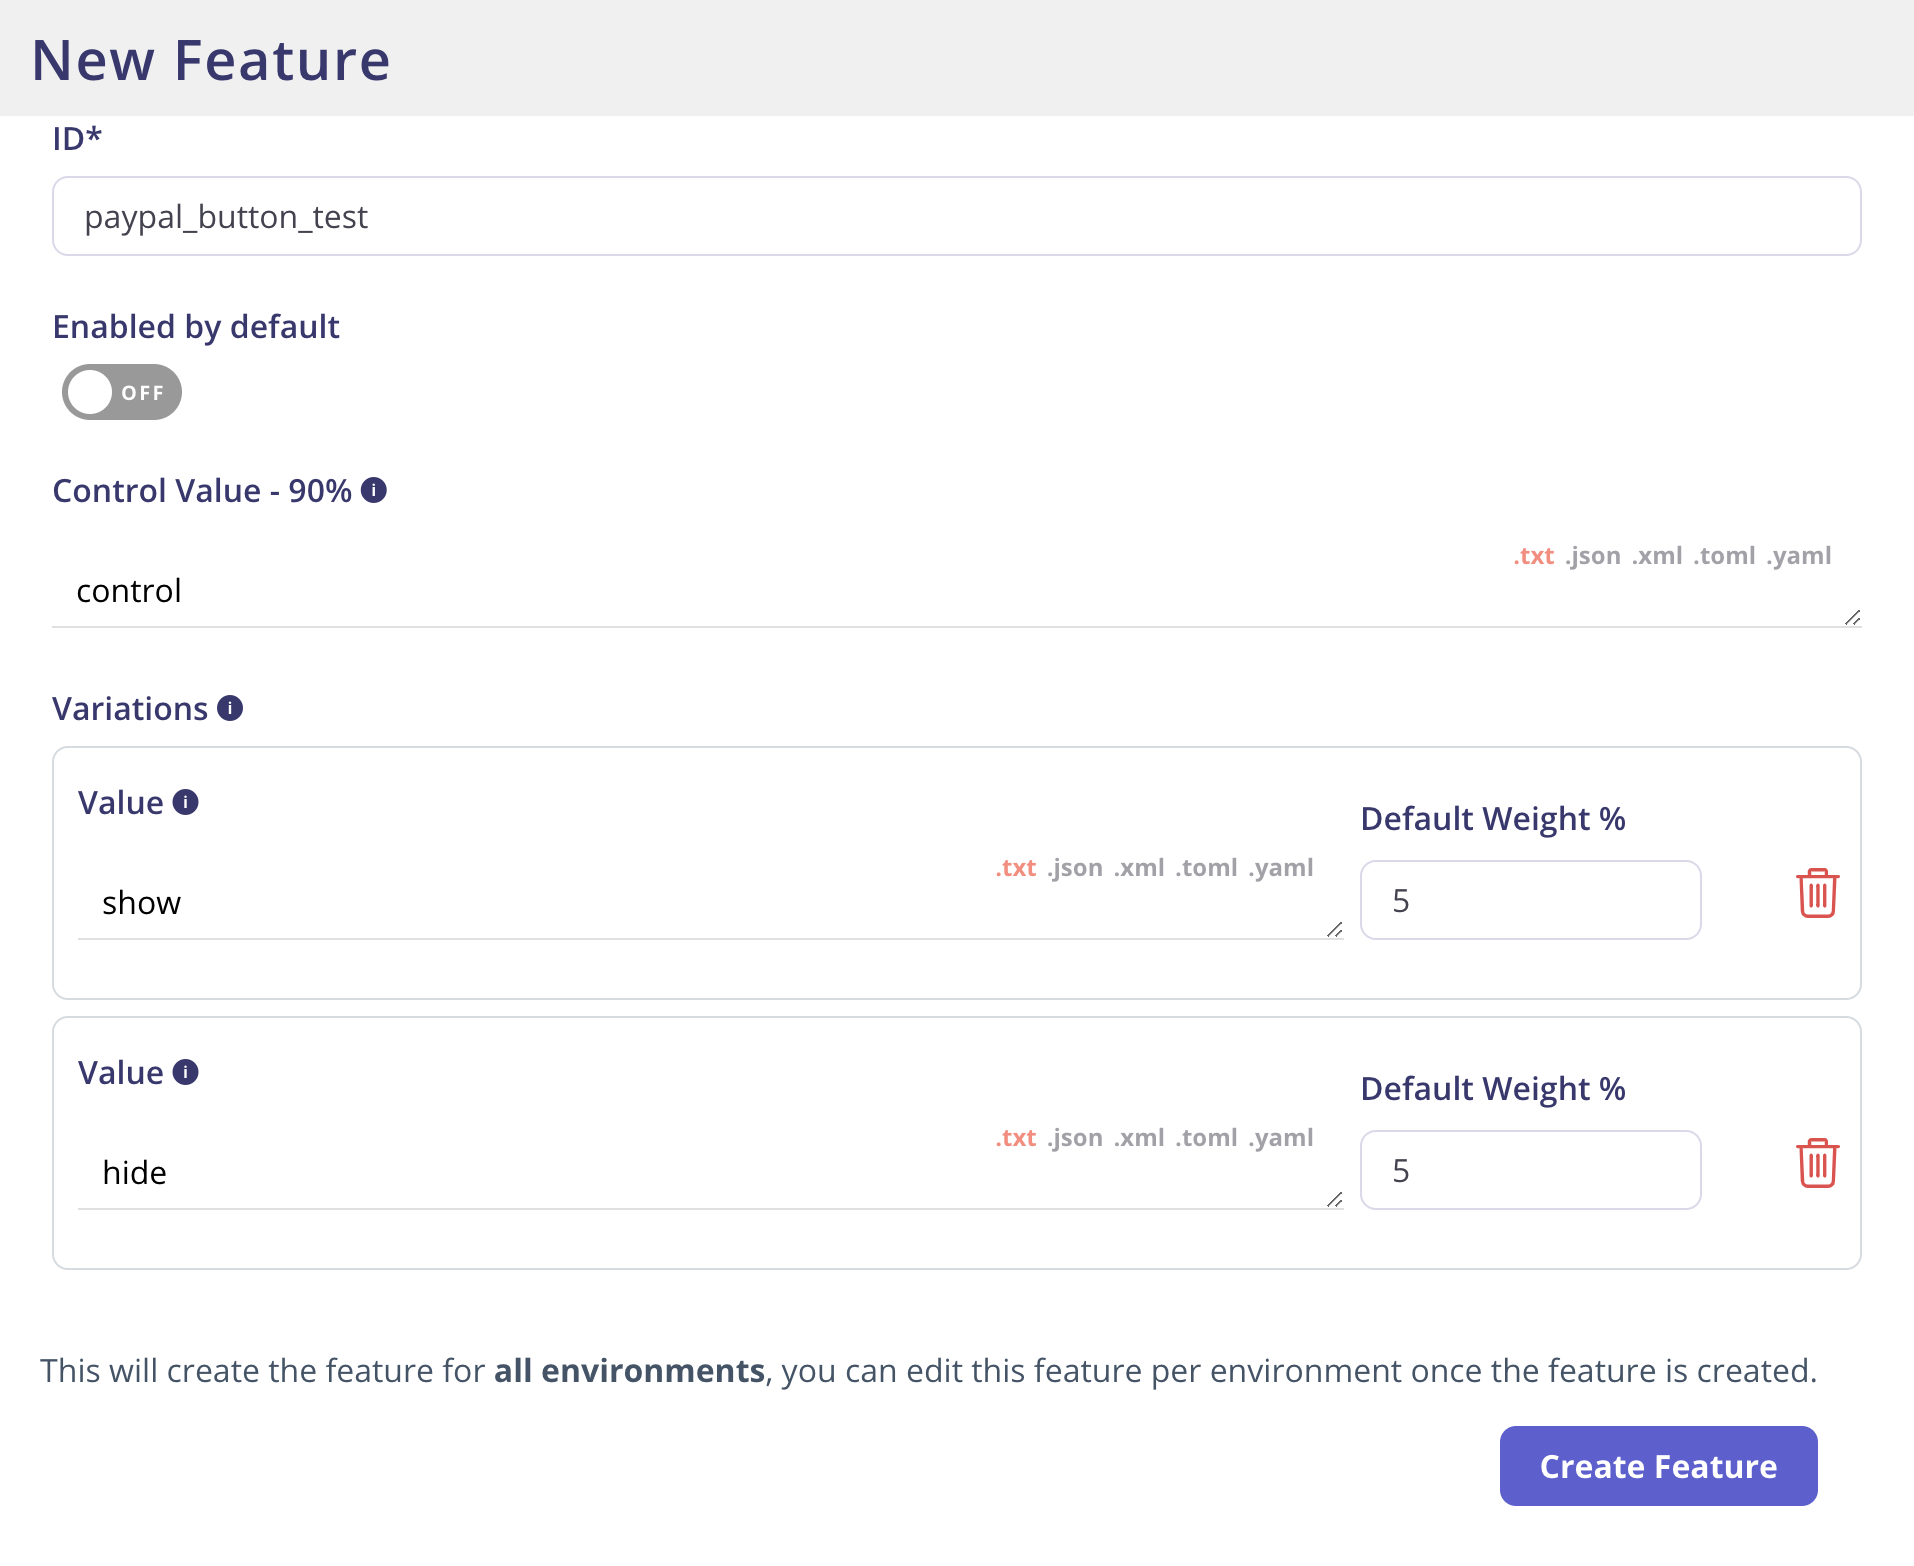Switch control value to .json format

[x=1596, y=555]
